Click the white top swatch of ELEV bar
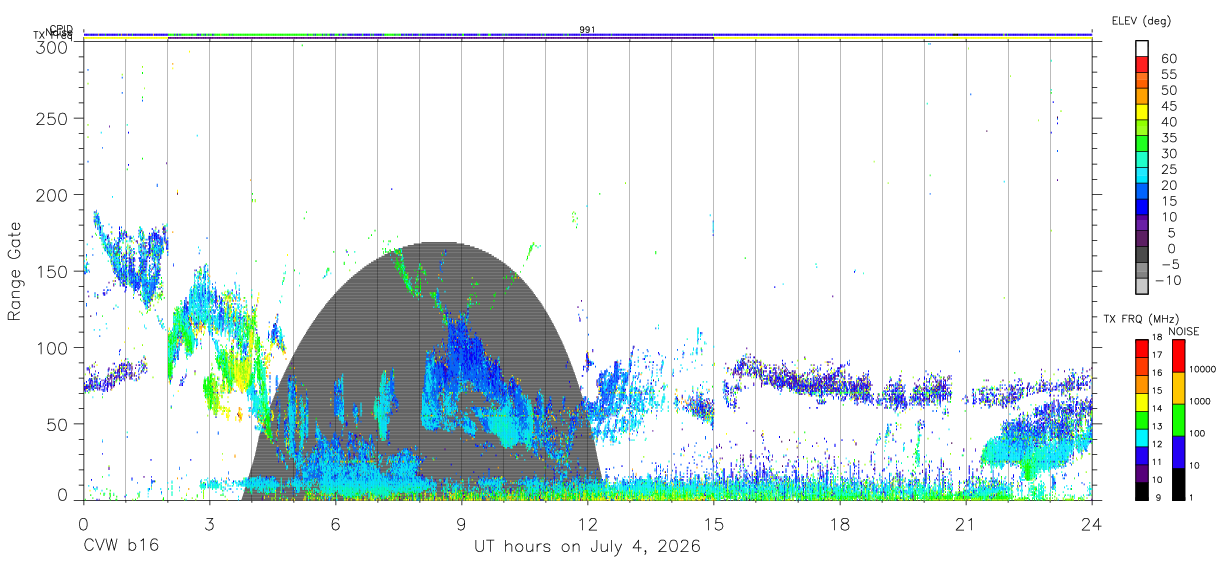1228x567 pixels. point(1141,47)
